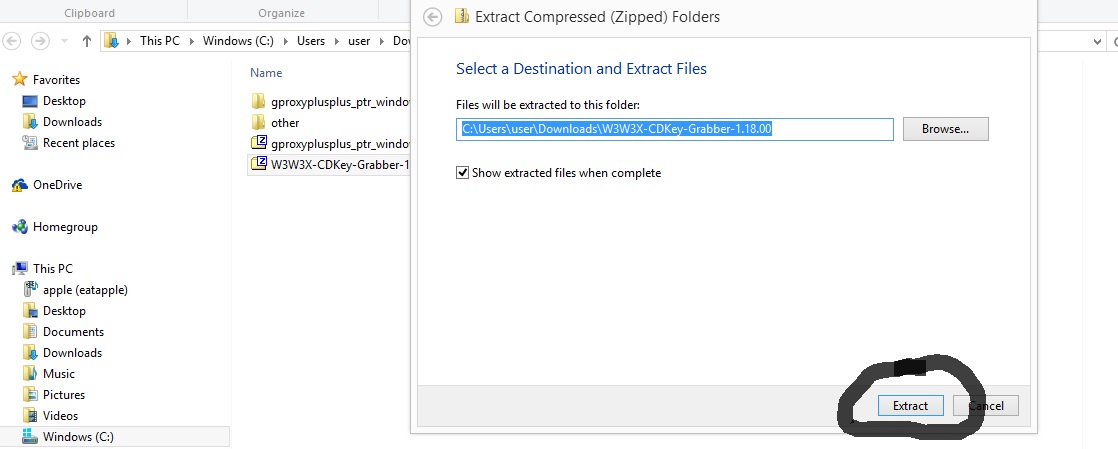Open OneDrive in navigation pane

point(57,185)
